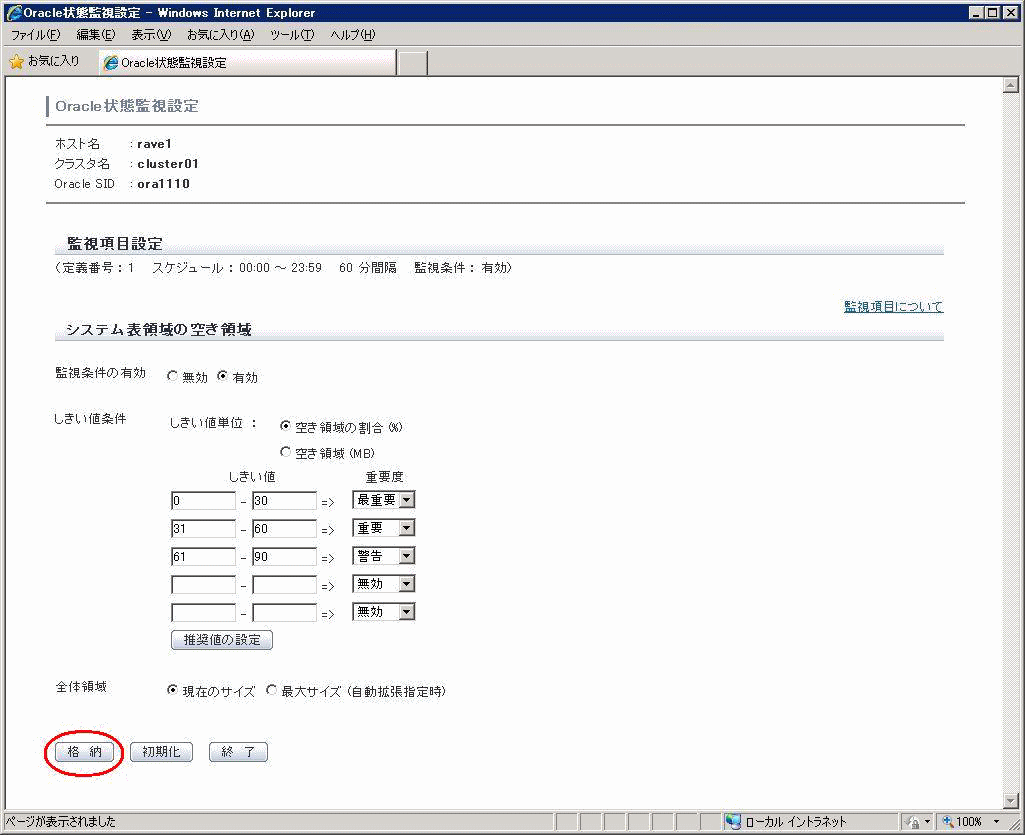Screen dimensions: 1025x835
Task: Select 無効 for 監視条件の有効
Action: (x=173, y=376)
